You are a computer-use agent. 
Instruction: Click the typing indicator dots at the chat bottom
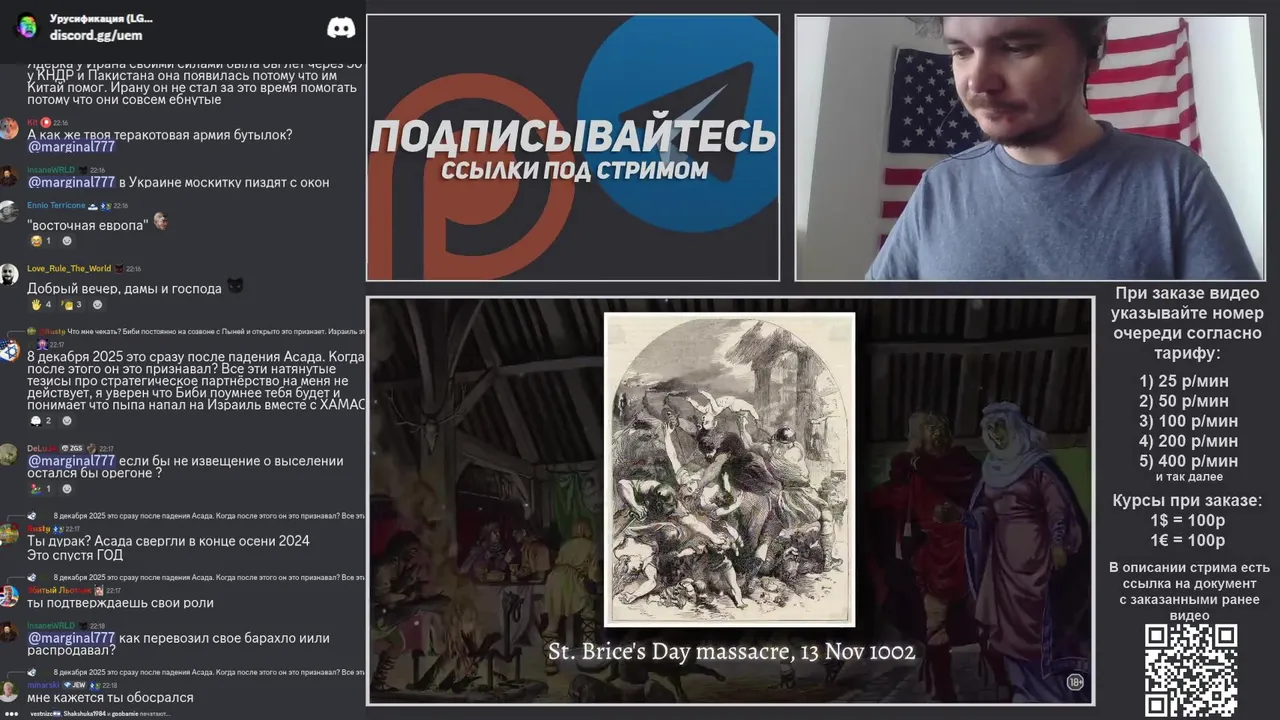tap(12, 714)
